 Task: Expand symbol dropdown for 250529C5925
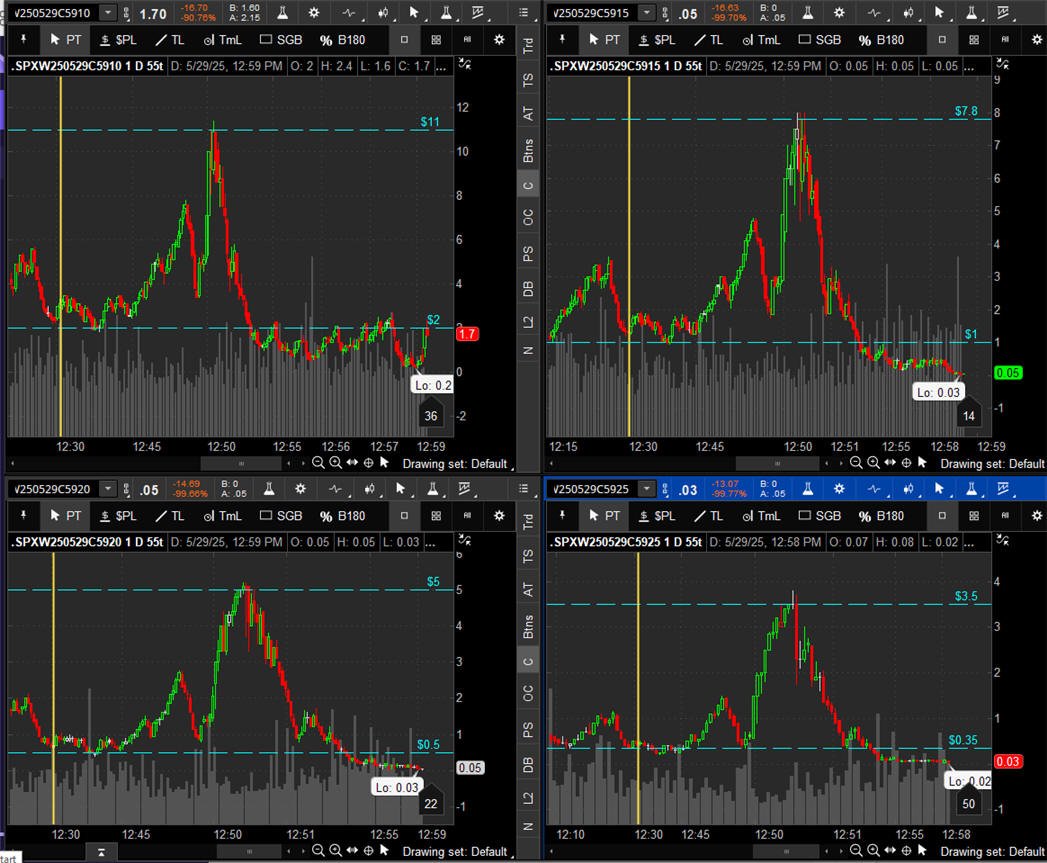tap(646, 489)
